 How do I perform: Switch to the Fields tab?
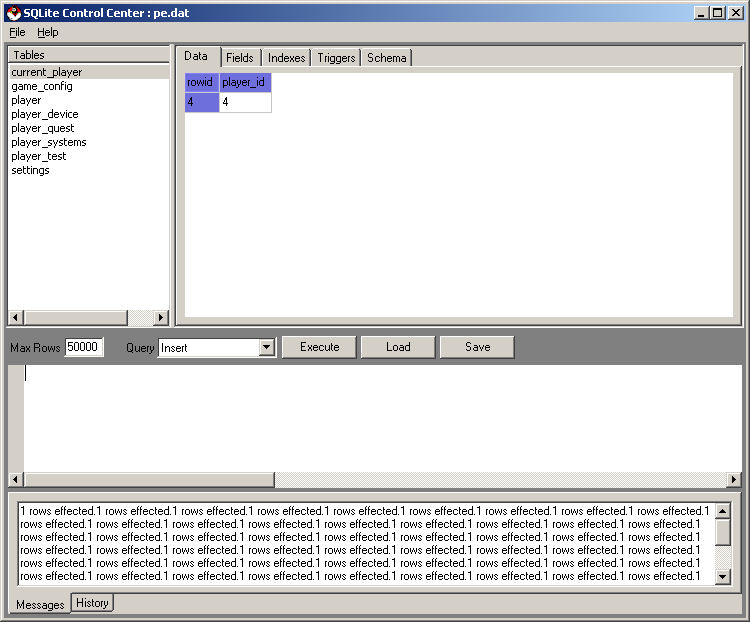click(x=240, y=58)
